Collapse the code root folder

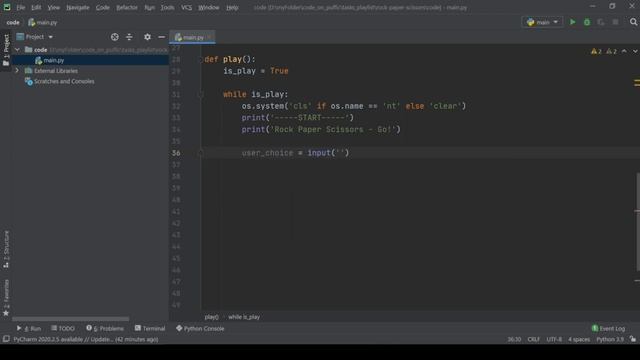(x=17, y=50)
